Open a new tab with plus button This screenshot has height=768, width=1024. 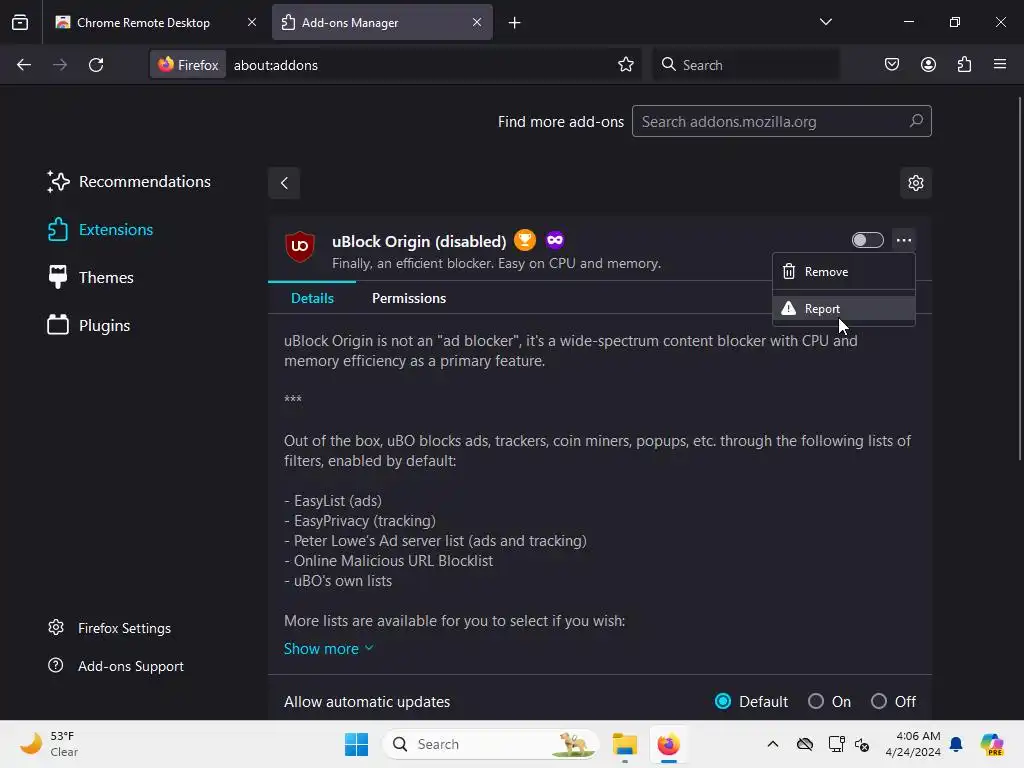coord(515,23)
